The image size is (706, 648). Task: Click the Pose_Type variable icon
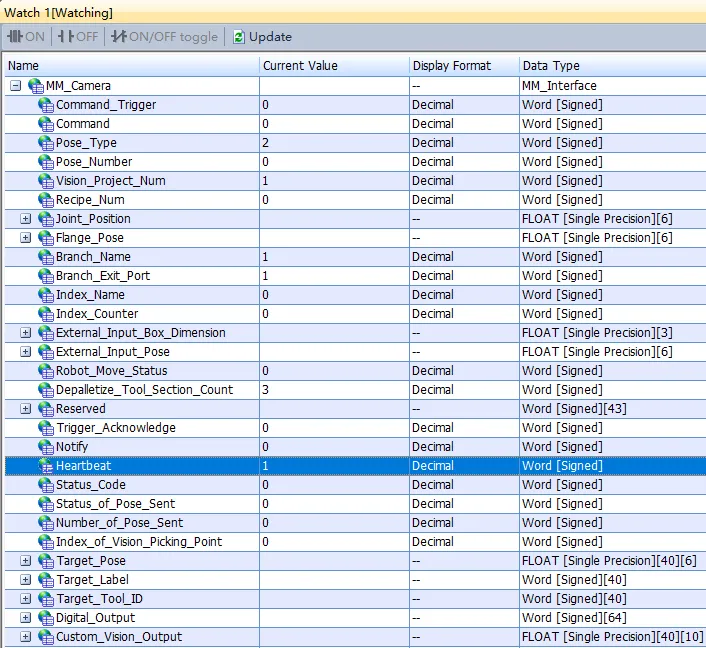pyautogui.click(x=46, y=143)
